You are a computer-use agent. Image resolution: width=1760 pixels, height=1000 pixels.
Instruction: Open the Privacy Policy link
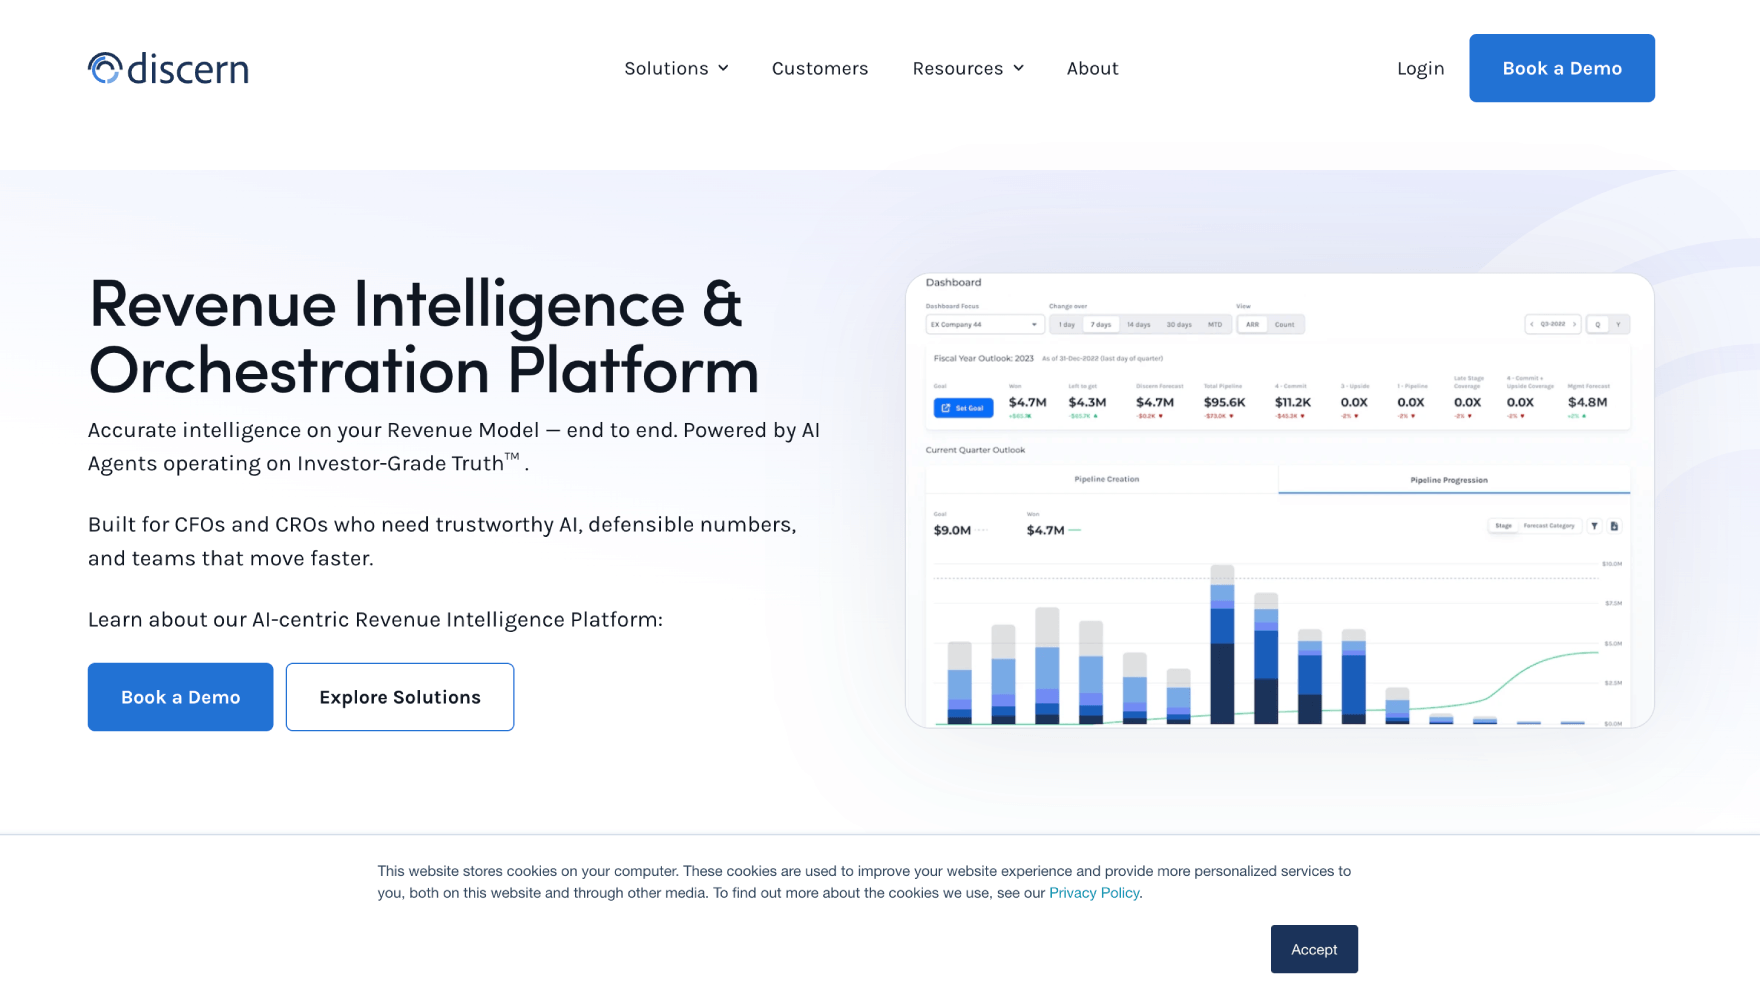tap(1094, 893)
